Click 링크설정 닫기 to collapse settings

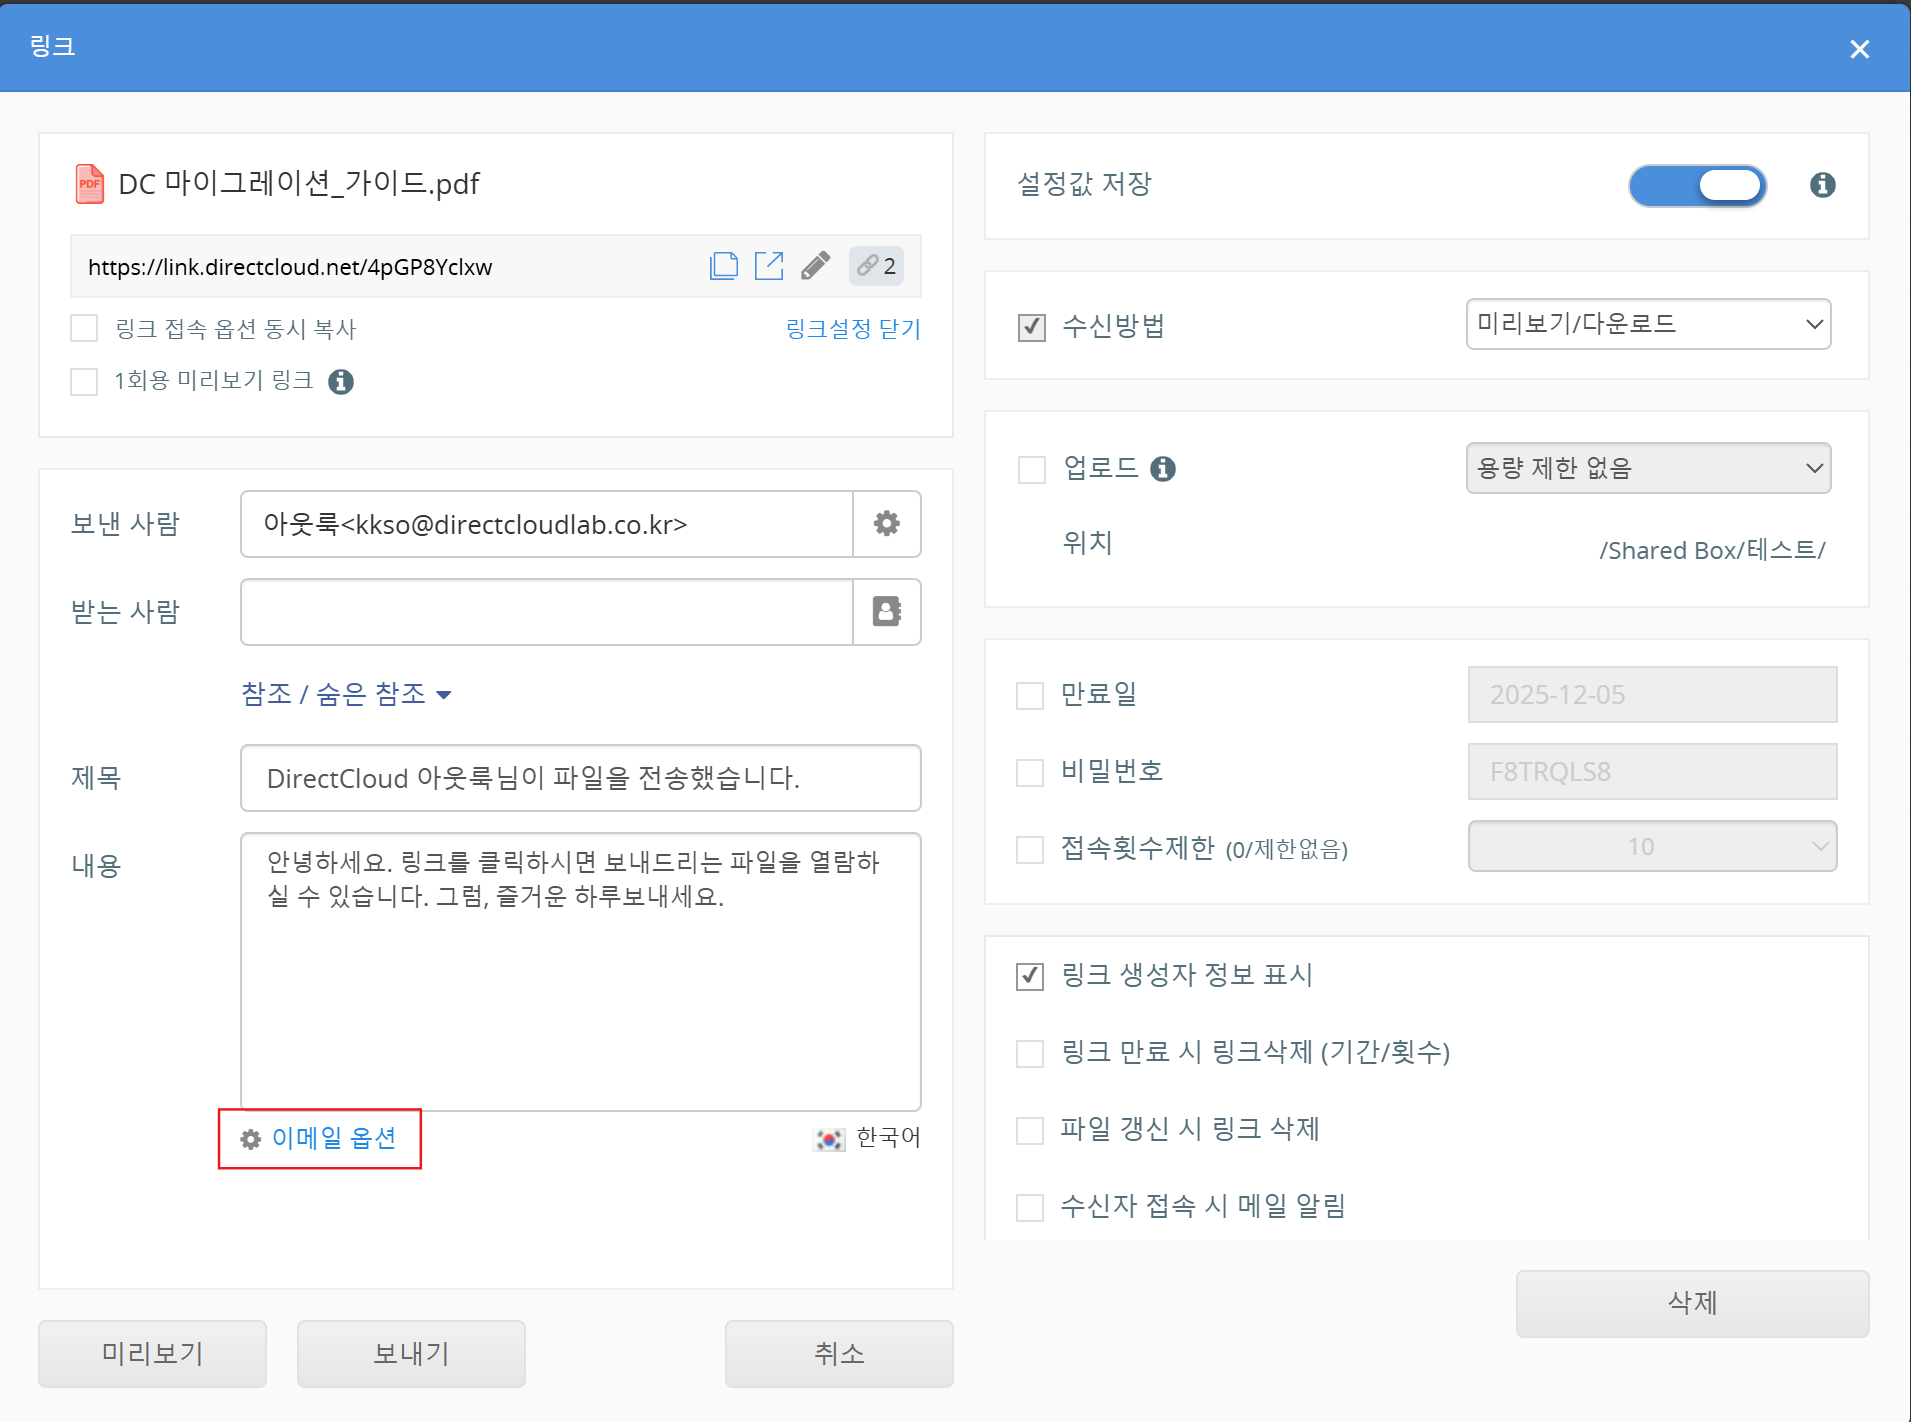tap(852, 329)
